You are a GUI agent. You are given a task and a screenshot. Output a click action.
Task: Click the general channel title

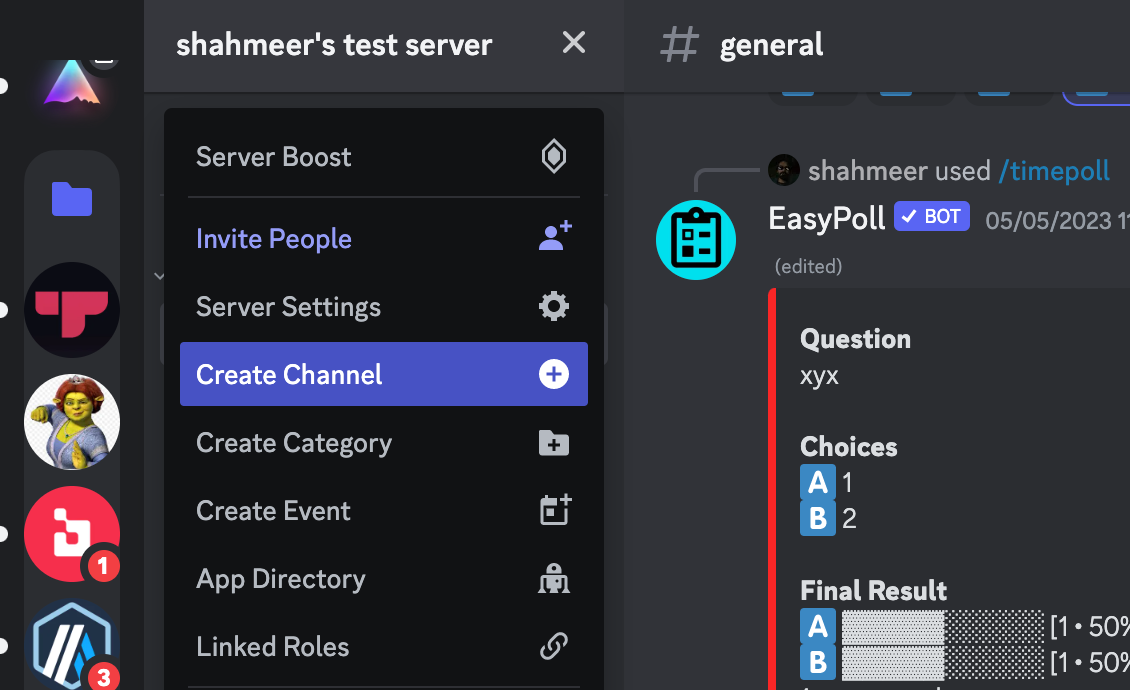(x=771, y=45)
